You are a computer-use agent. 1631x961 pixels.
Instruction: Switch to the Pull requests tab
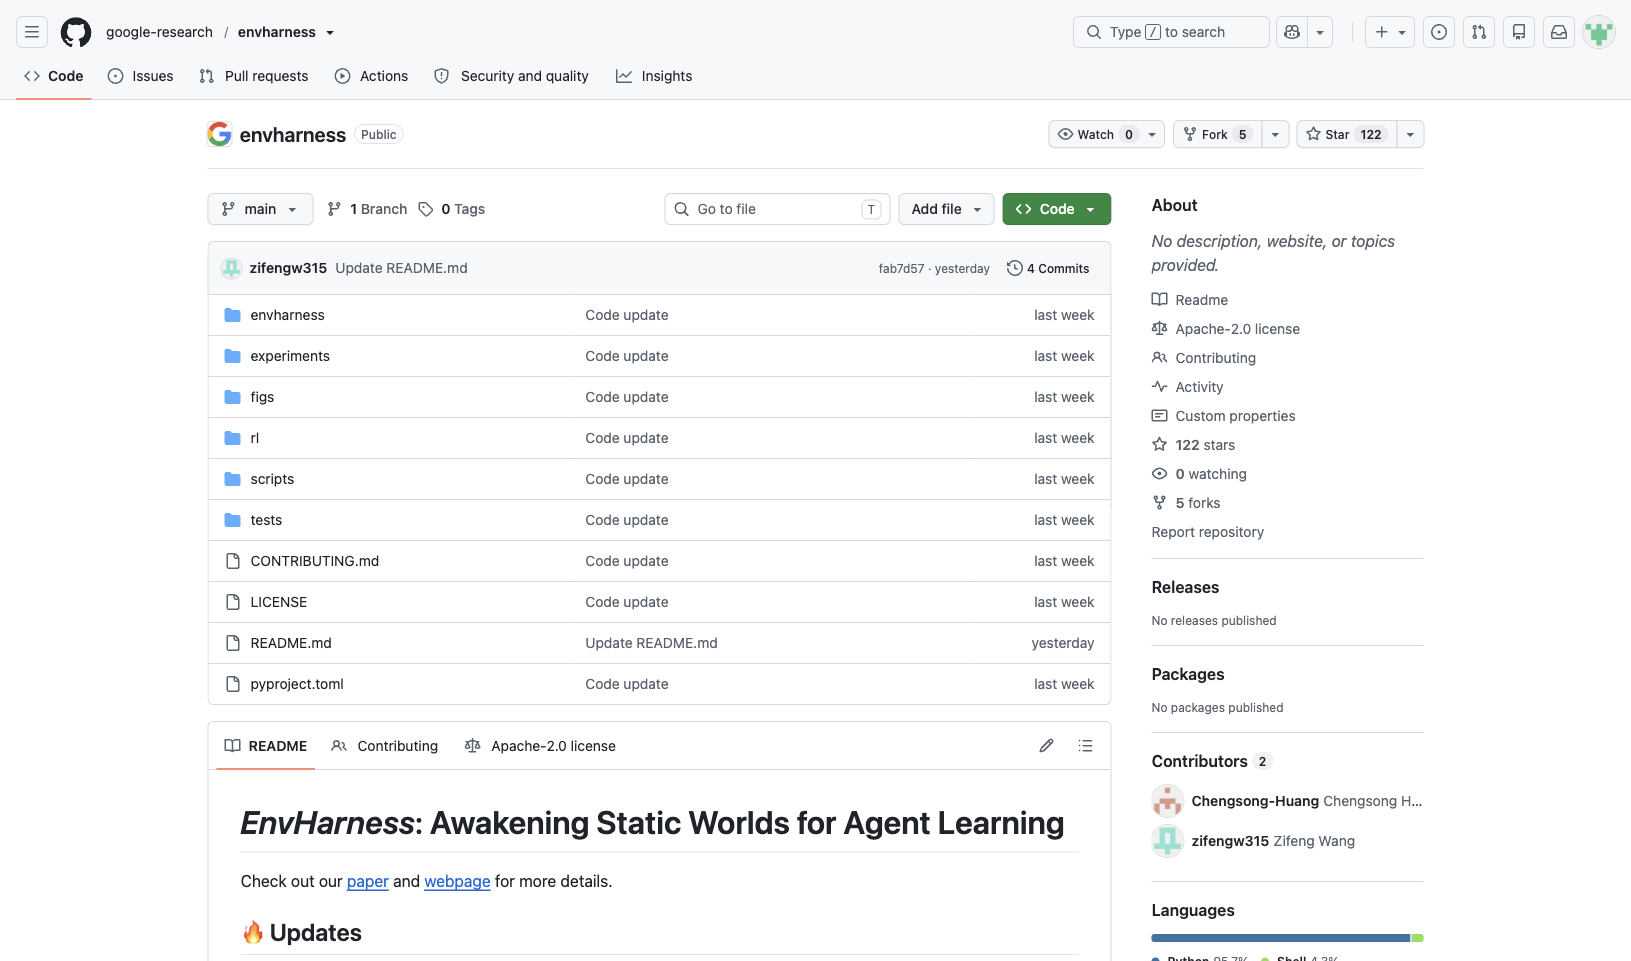click(x=254, y=76)
